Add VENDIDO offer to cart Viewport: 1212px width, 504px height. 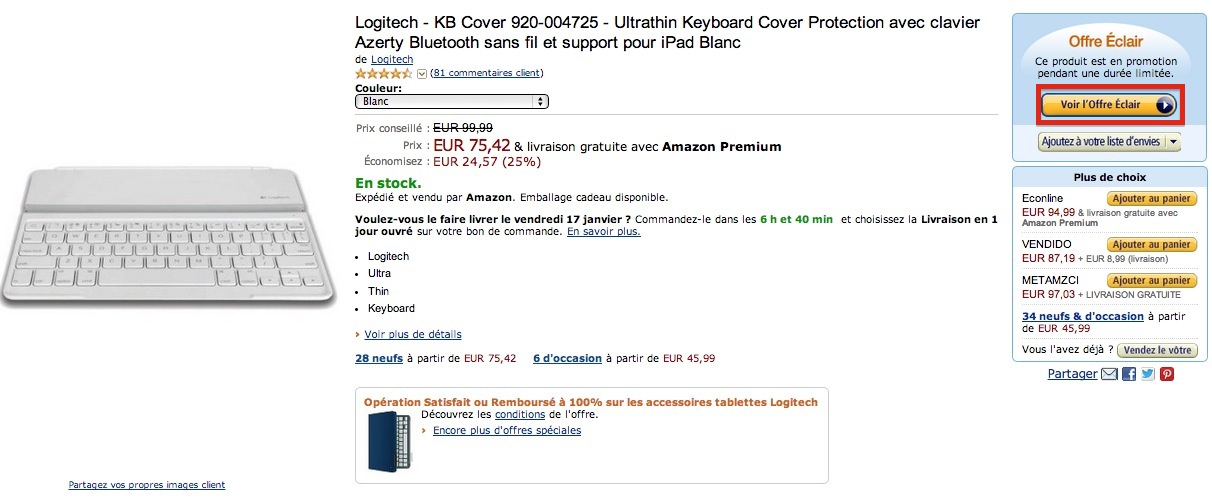pyautogui.click(x=1151, y=244)
